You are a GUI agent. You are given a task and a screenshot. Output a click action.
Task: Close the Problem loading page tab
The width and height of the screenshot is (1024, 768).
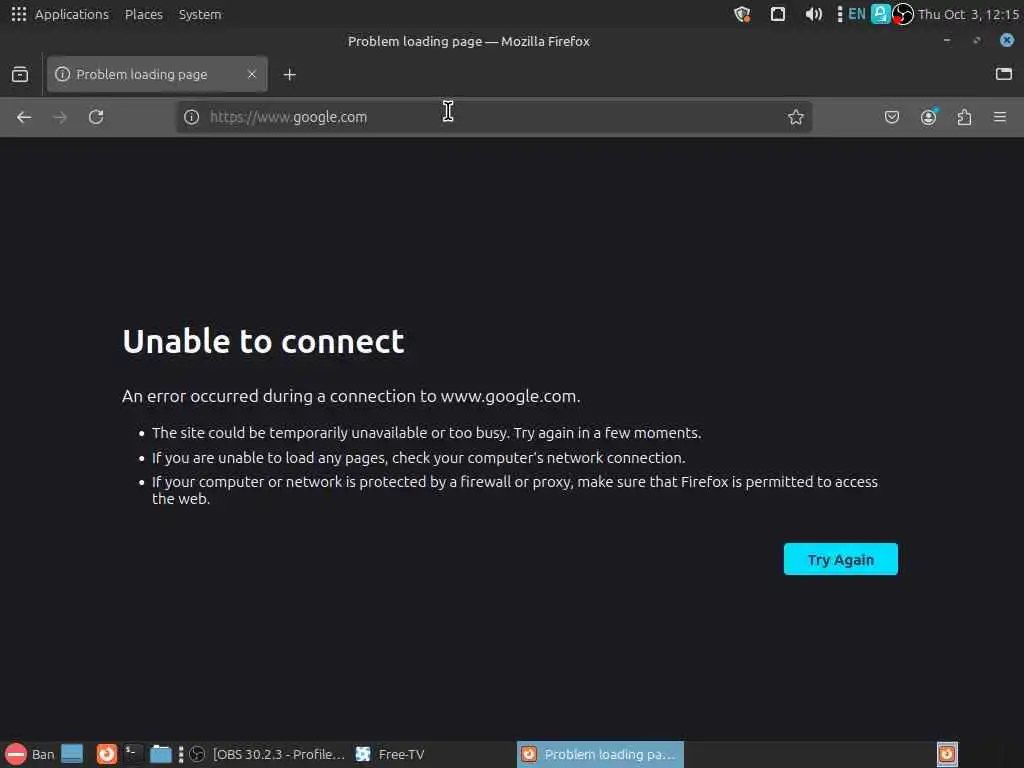point(251,74)
